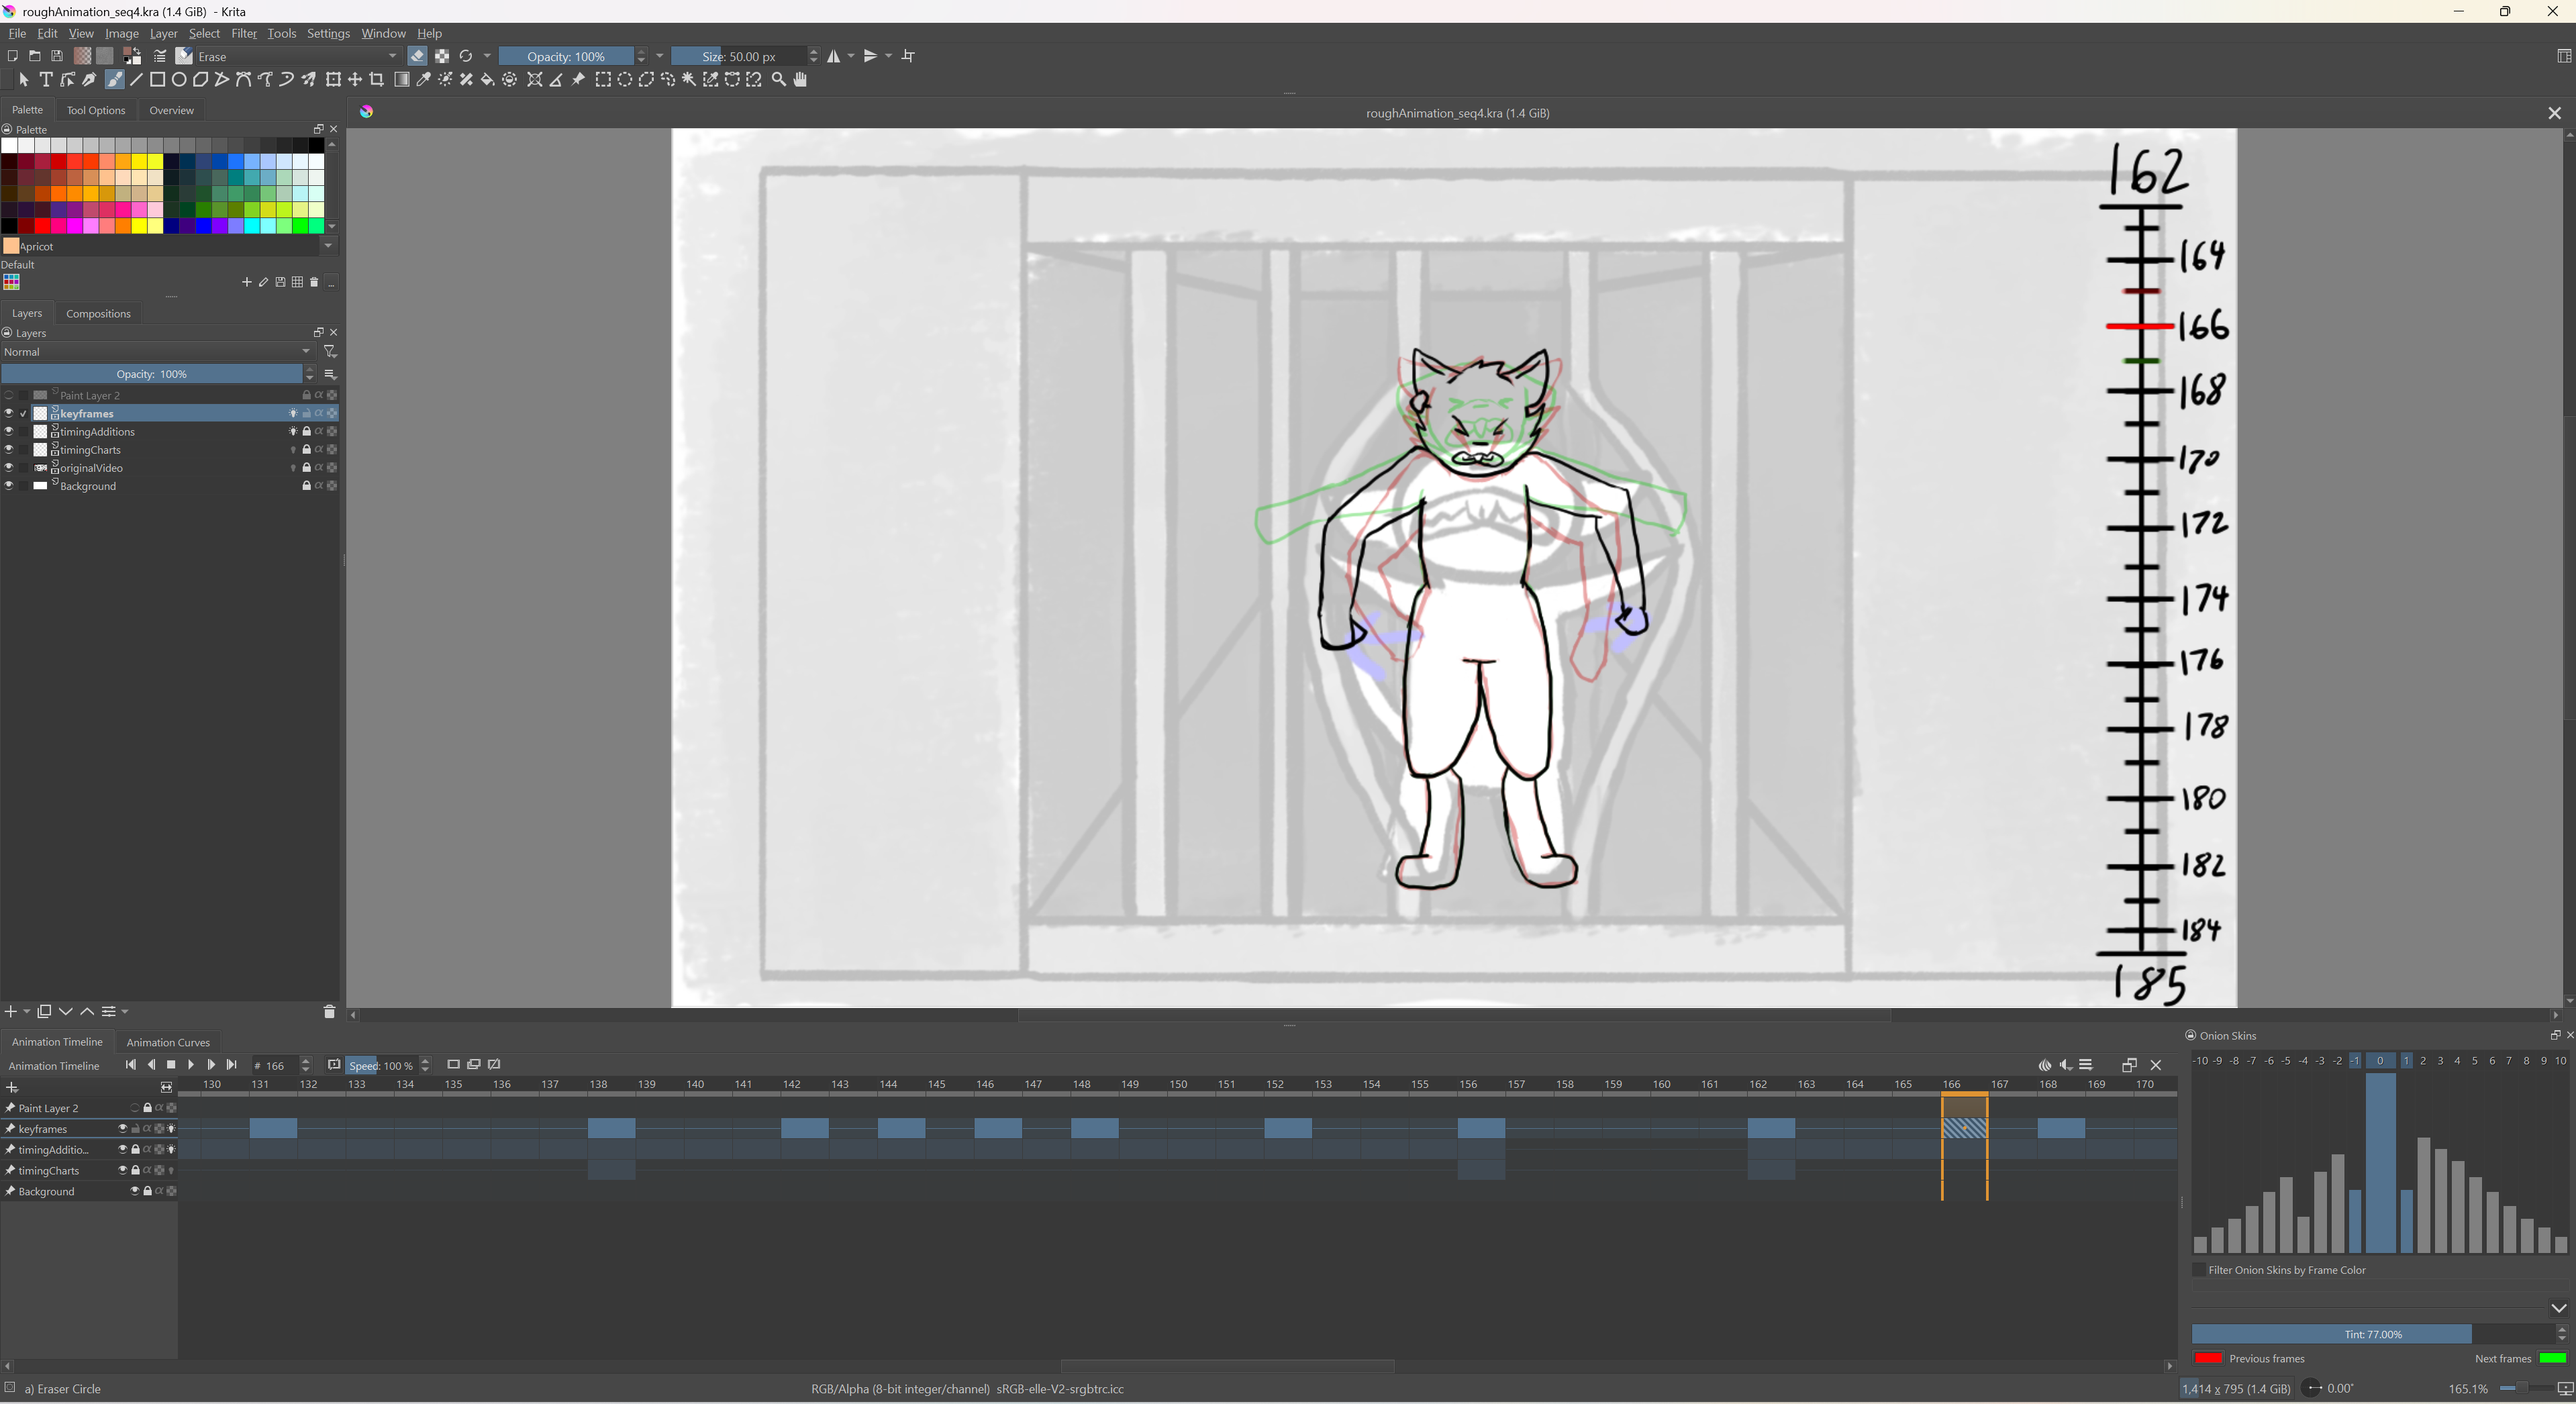The image size is (2576, 1404).
Task: Switch to the Animation Curves tab
Action: coord(168,1042)
